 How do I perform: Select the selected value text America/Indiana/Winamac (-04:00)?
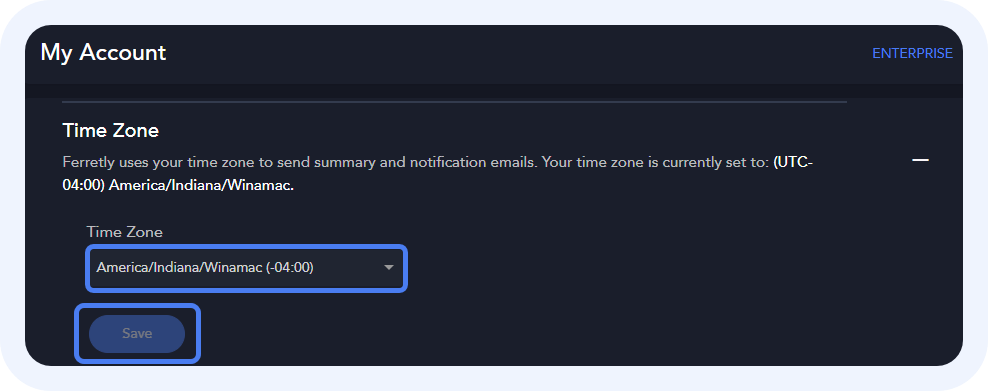[x=205, y=268]
